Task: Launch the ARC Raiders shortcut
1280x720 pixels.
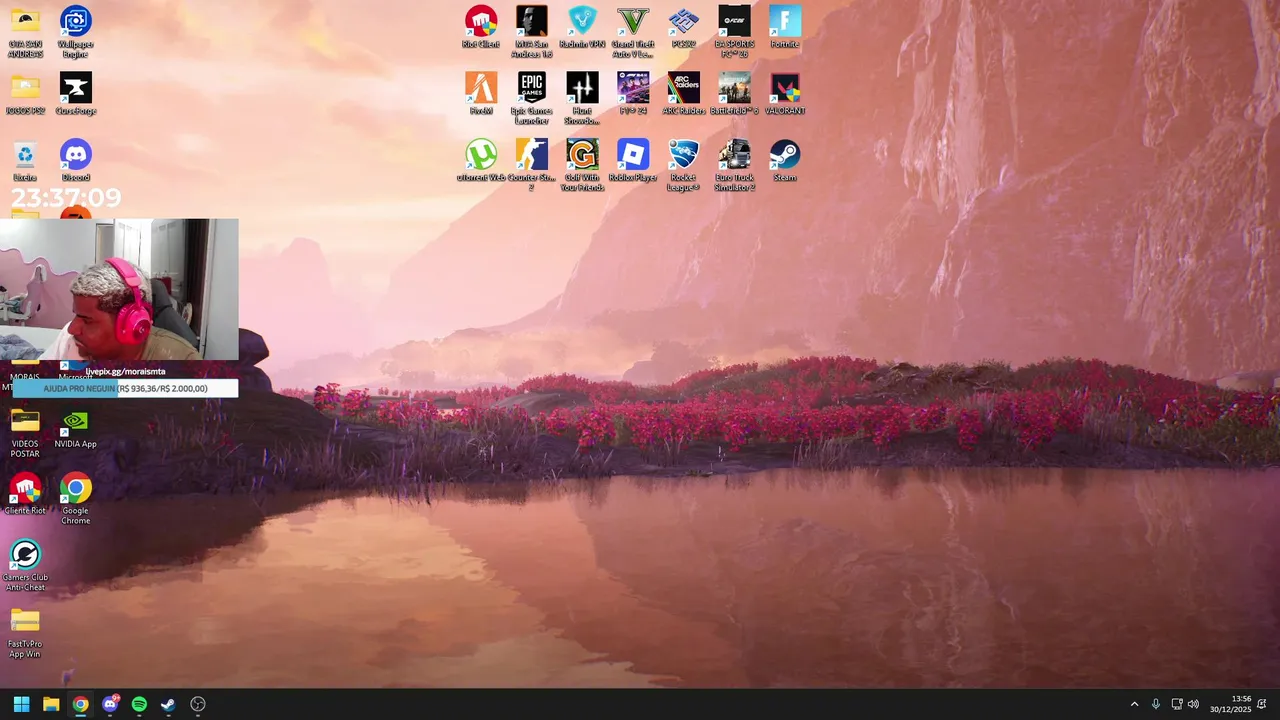Action: [x=684, y=94]
